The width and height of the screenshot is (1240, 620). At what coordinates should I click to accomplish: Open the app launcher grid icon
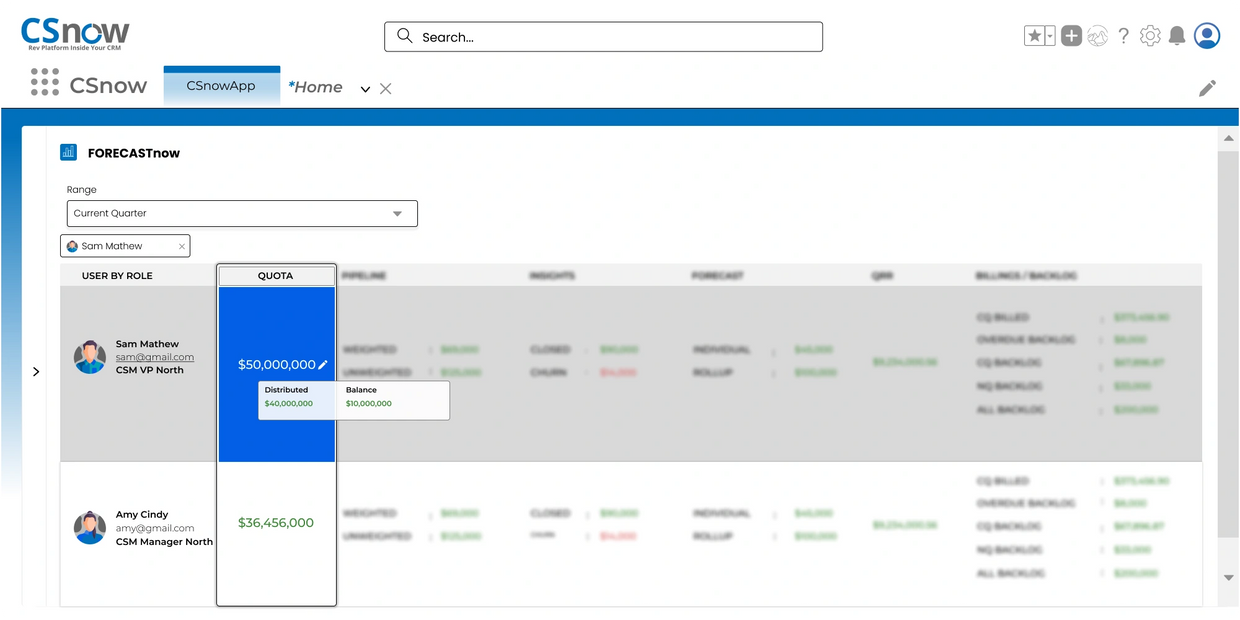[x=44, y=83]
